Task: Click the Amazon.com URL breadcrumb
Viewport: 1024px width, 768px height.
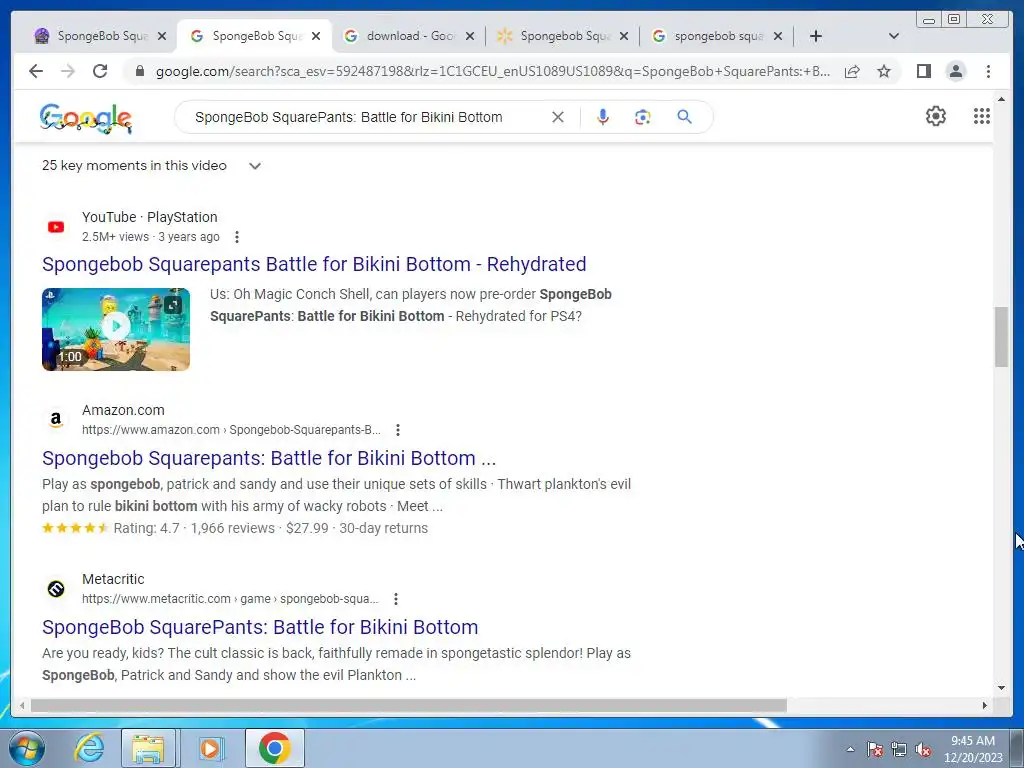Action: 231,430
